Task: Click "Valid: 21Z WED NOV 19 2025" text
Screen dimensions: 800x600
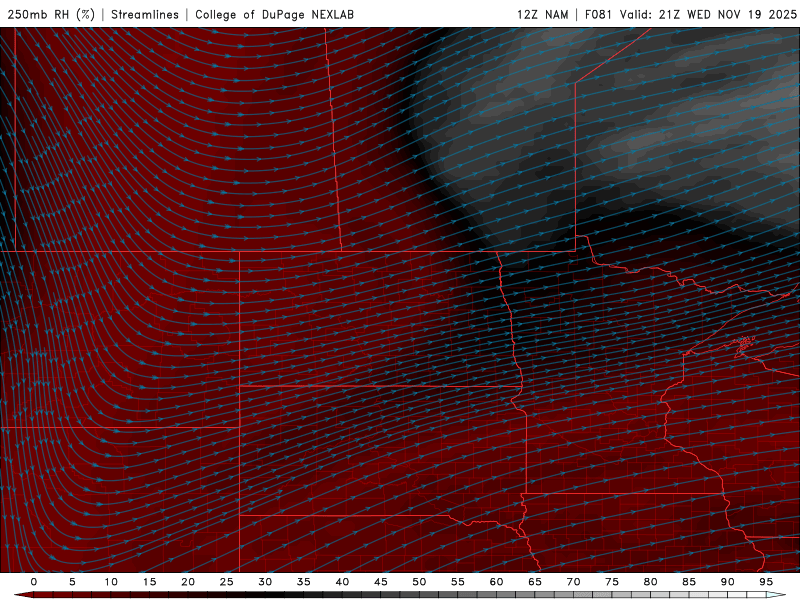Action: pyautogui.click(x=708, y=14)
